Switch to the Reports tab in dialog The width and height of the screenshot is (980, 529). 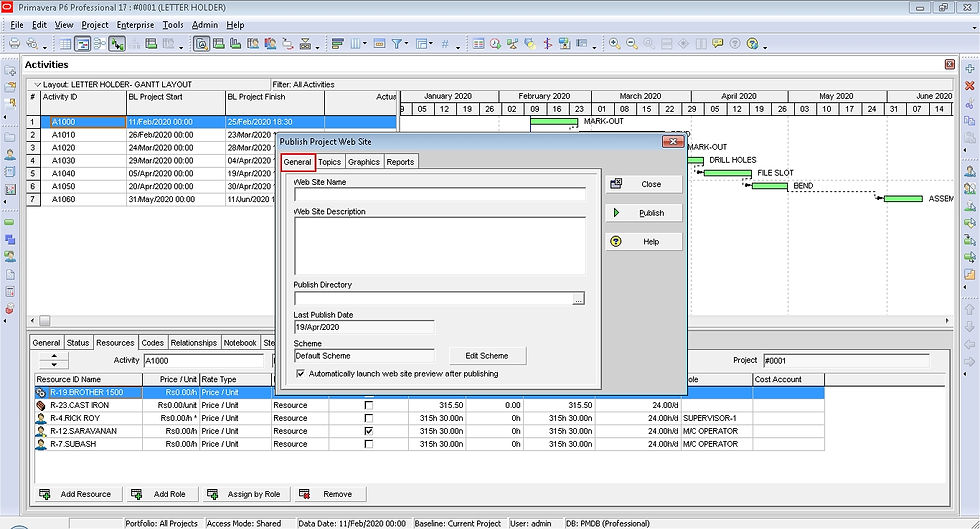(x=400, y=162)
